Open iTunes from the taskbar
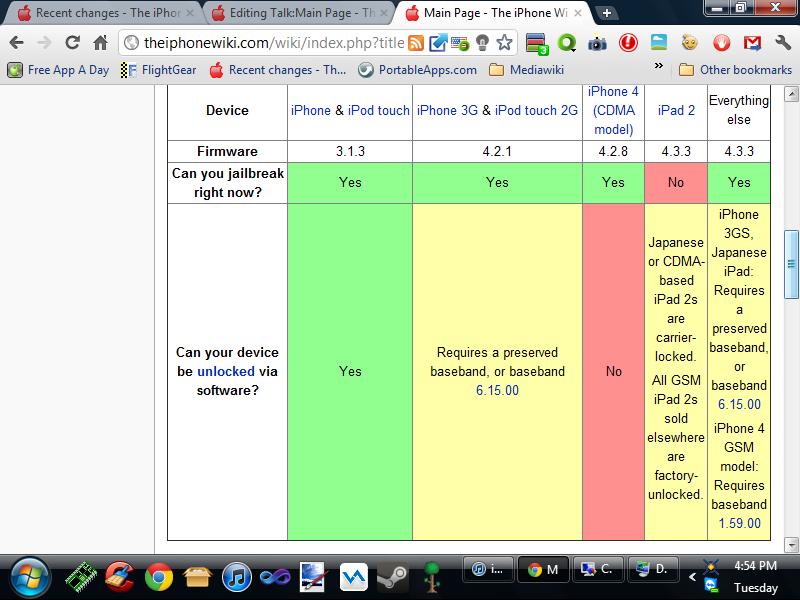 click(237, 578)
